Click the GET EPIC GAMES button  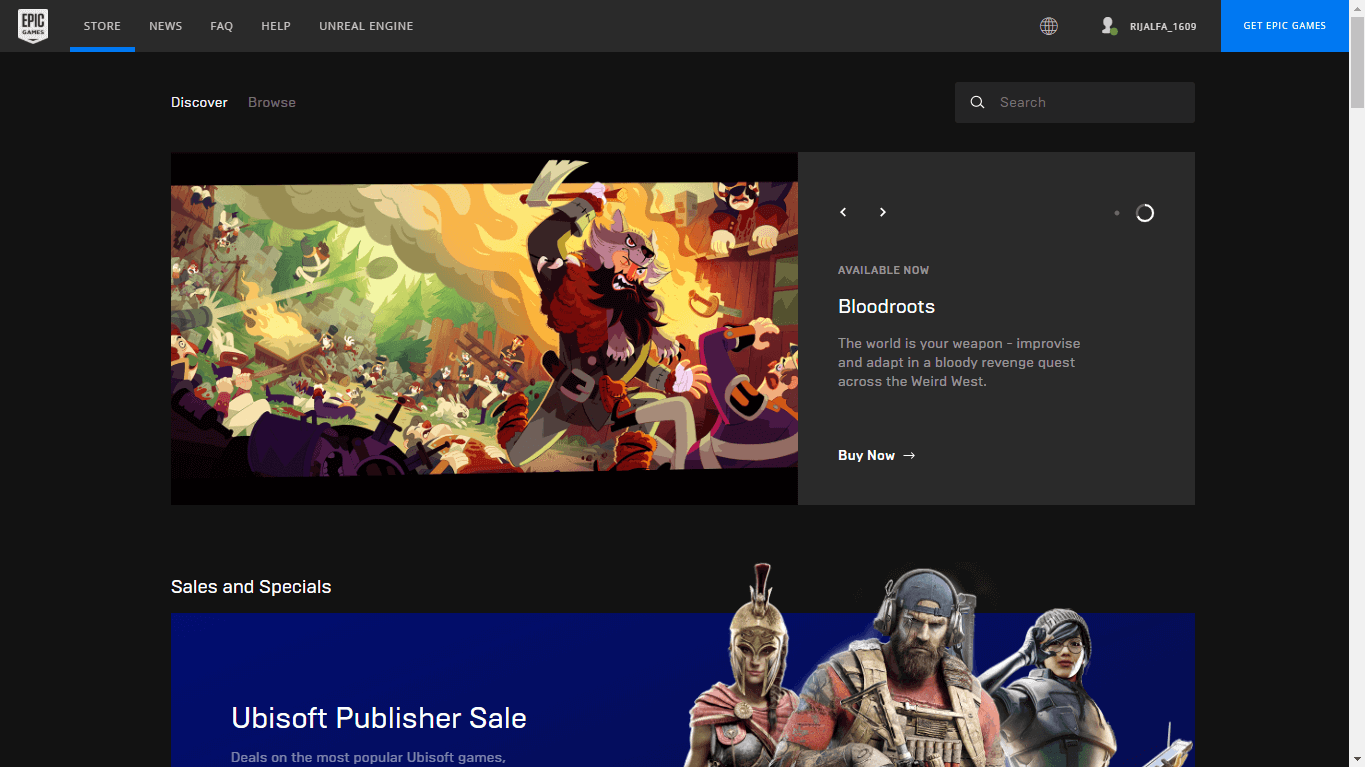(x=1285, y=26)
